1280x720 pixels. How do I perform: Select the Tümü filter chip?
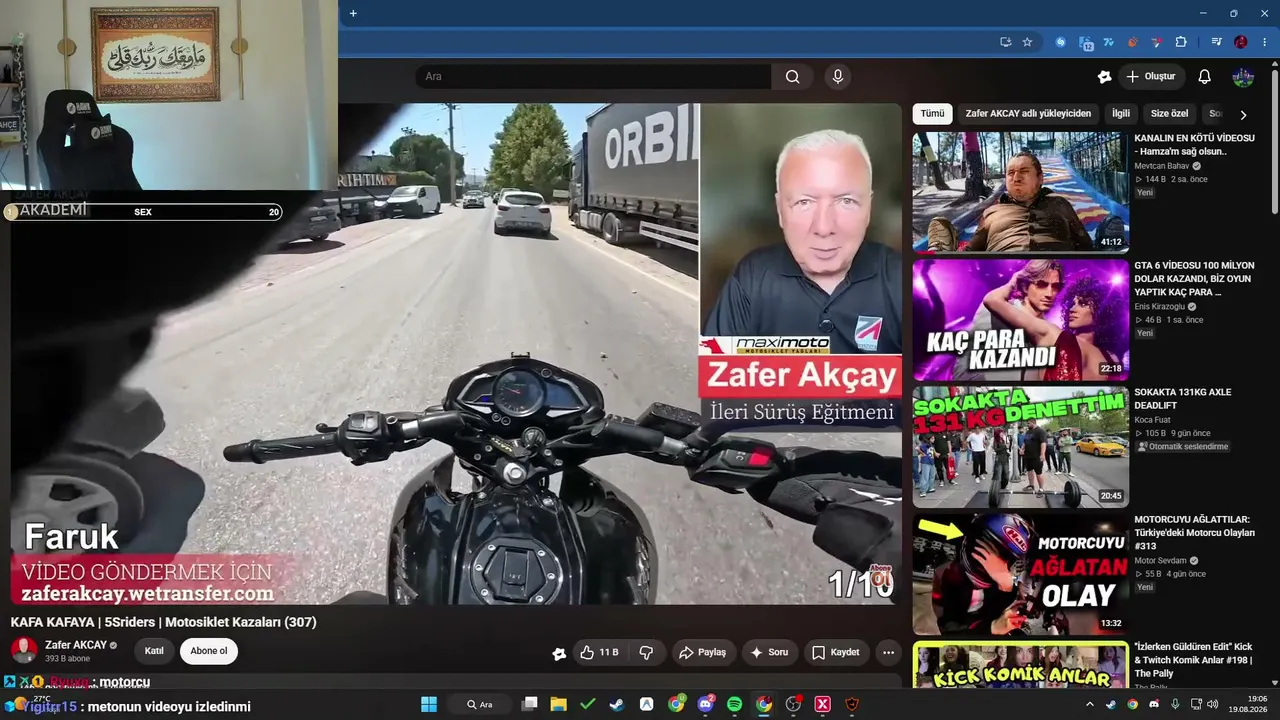tap(932, 114)
